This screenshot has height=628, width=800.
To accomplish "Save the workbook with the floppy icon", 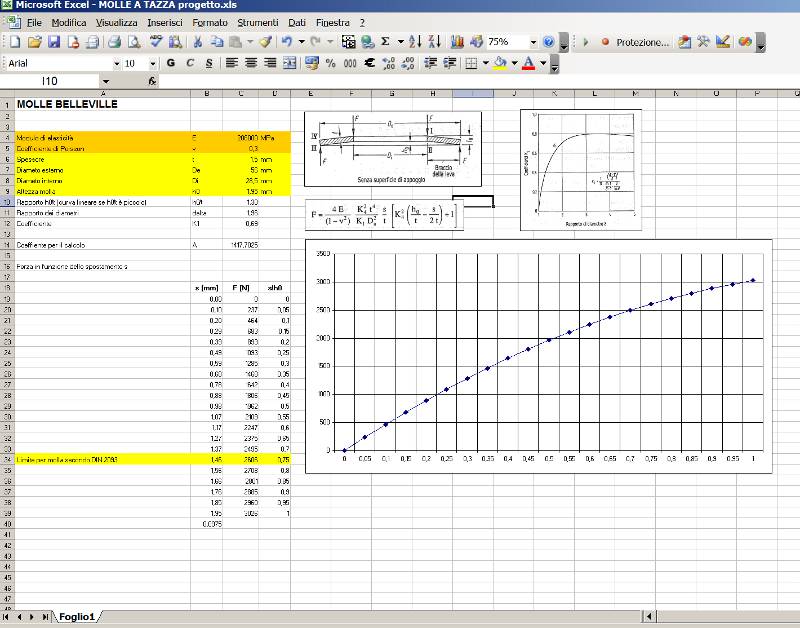I will click(x=54, y=42).
